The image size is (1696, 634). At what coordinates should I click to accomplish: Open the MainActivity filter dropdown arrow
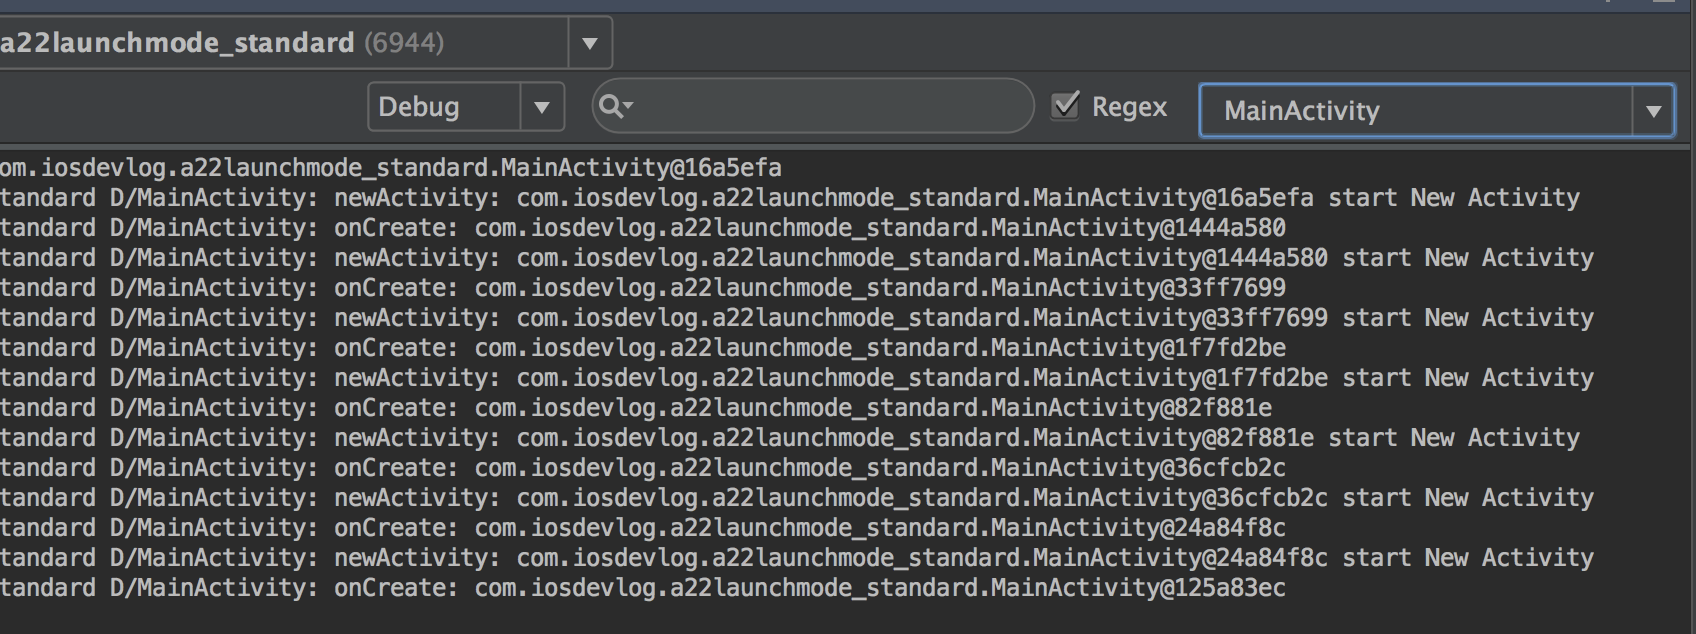click(x=1653, y=111)
